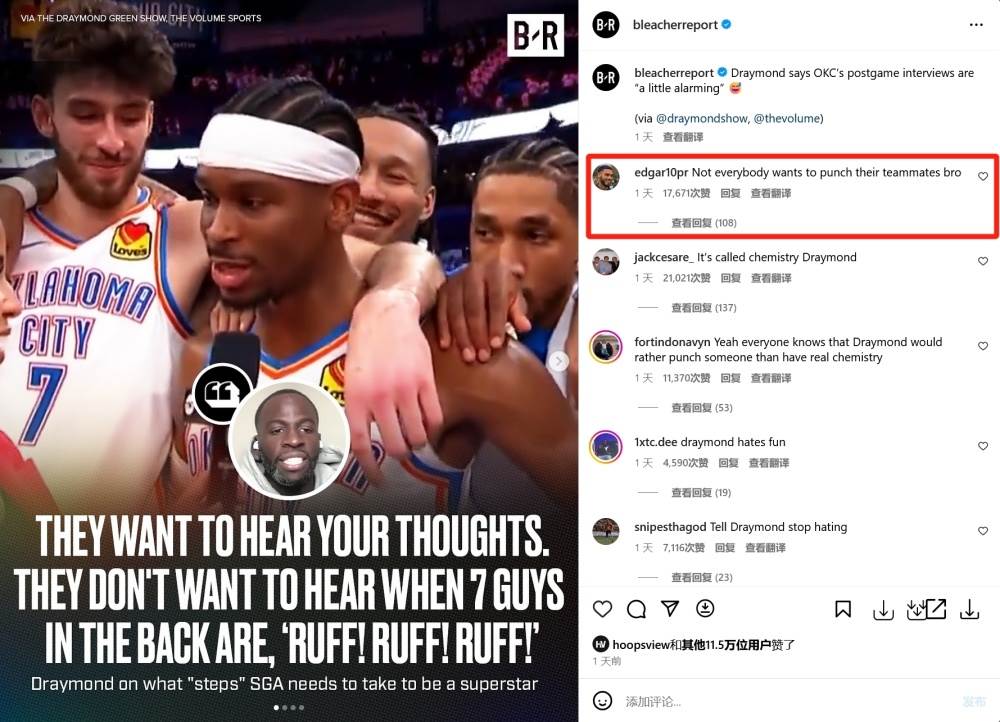Image resolution: width=1000 pixels, height=722 pixels.
Task: Select the second carousel dot indicator
Action: [284, 707]
